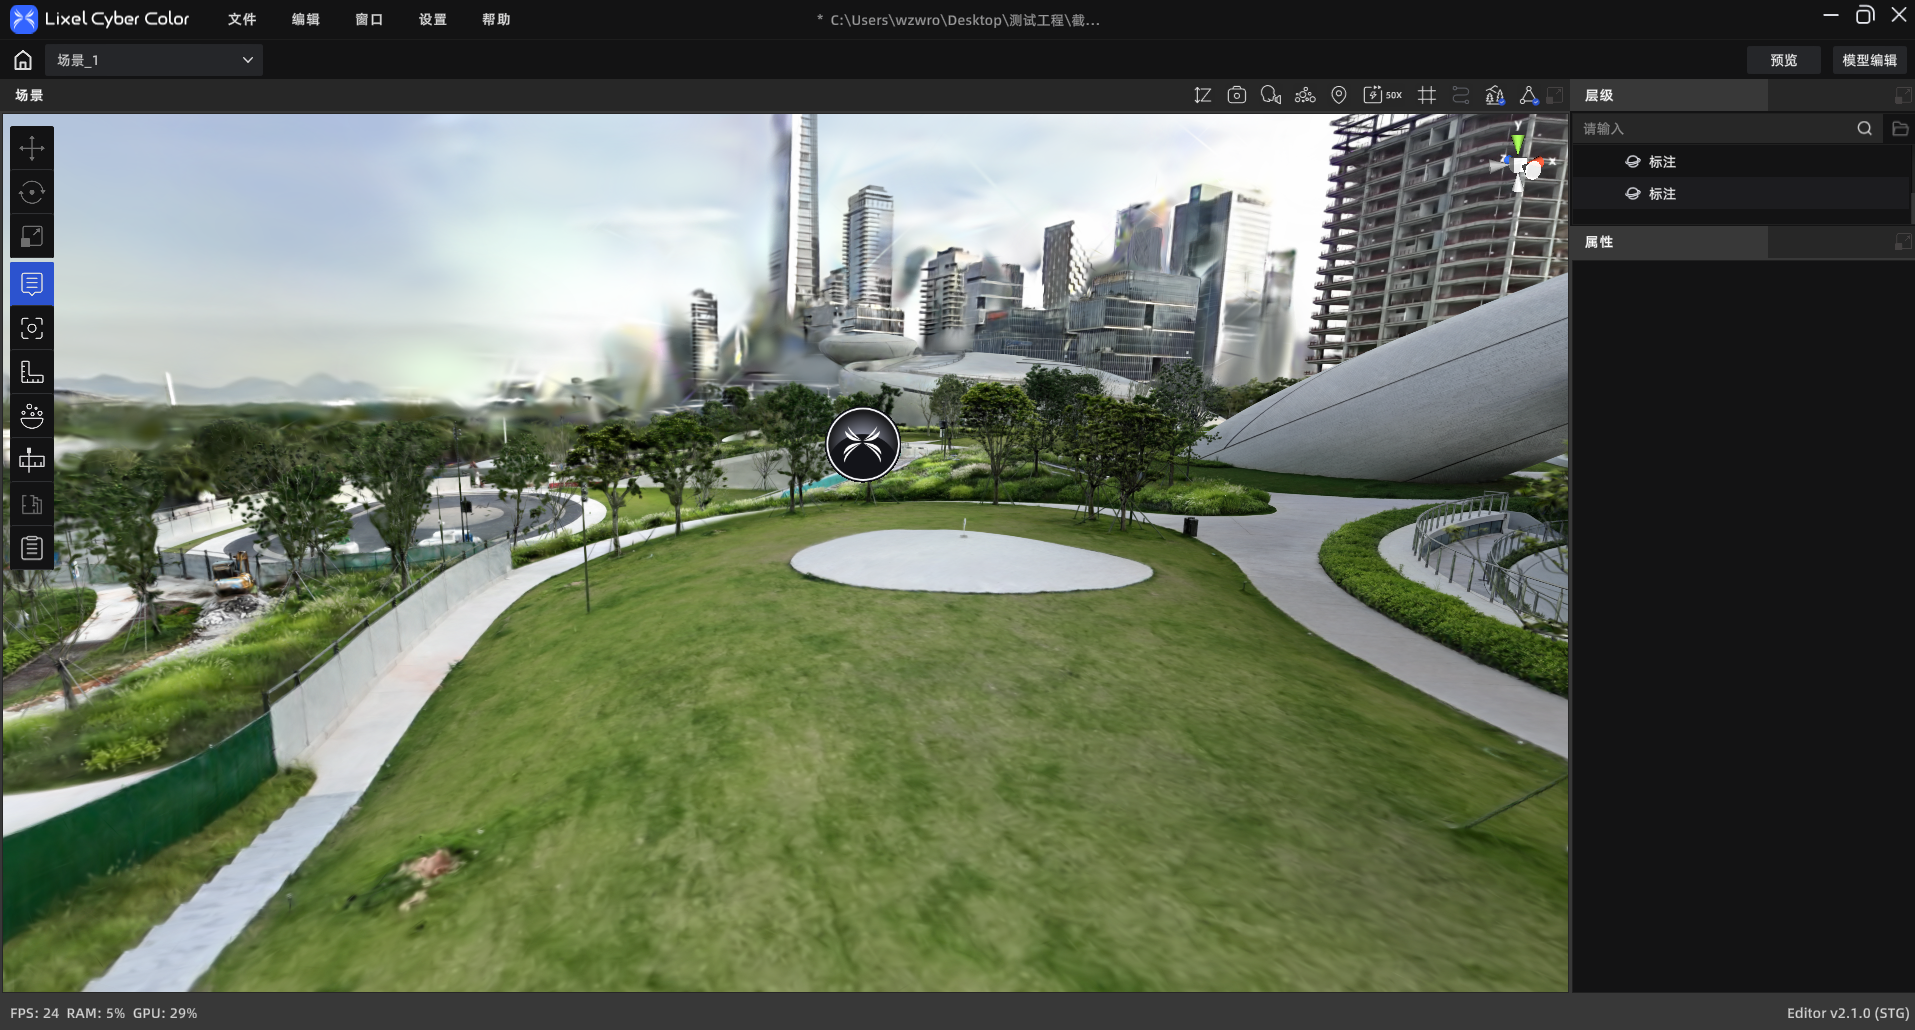1915x1030 pixels.
Task: Open the 场景_1 scene dropdown
Action: [154, 60]
